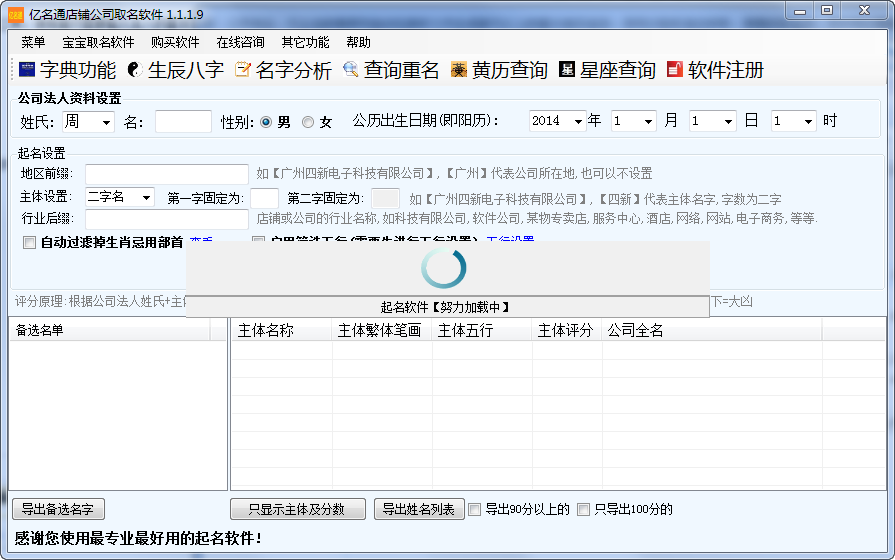Open the 其它功能 menu
This screenshot has height=560, width=895.
[305, 42]
